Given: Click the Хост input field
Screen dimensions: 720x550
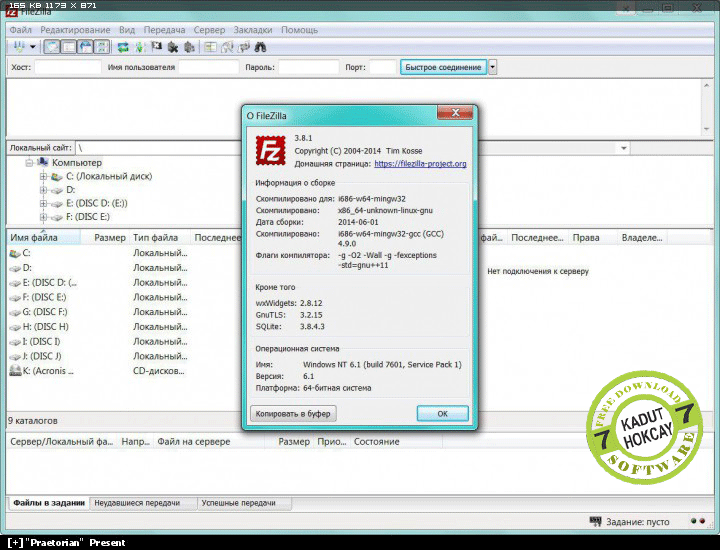Looking at the screenshot, I should tap(68, 67).
